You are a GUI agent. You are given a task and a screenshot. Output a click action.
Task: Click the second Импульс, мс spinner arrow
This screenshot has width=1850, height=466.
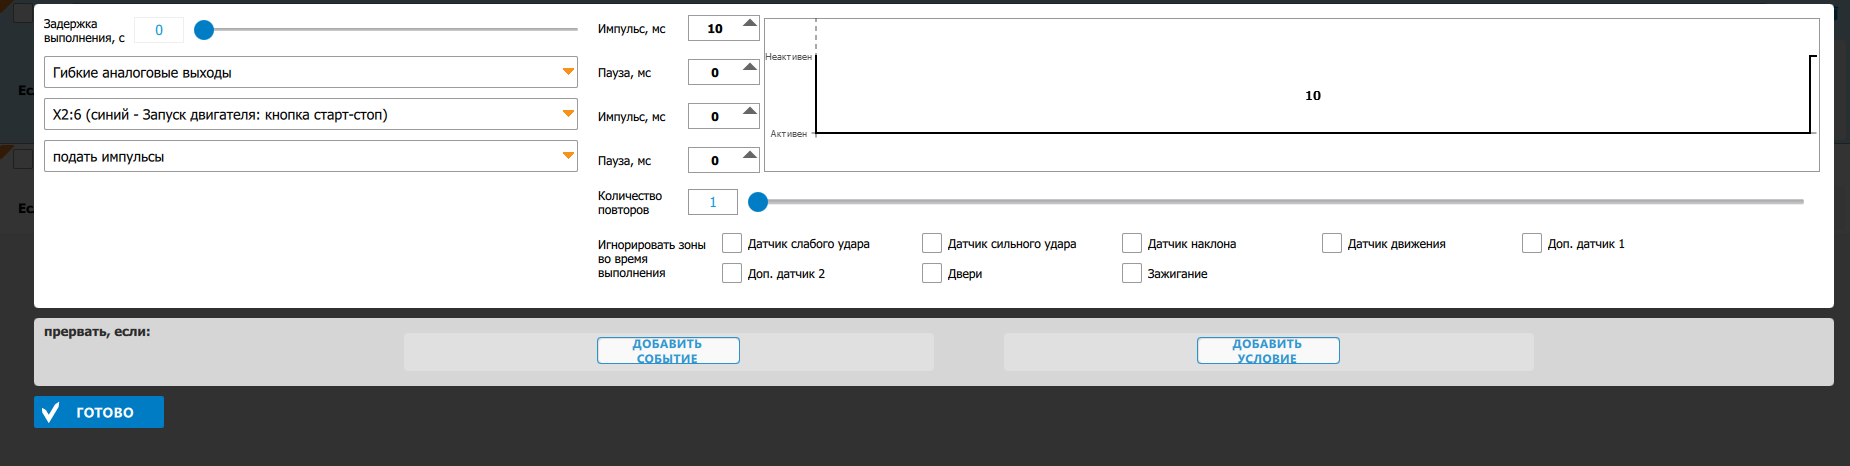749,111
